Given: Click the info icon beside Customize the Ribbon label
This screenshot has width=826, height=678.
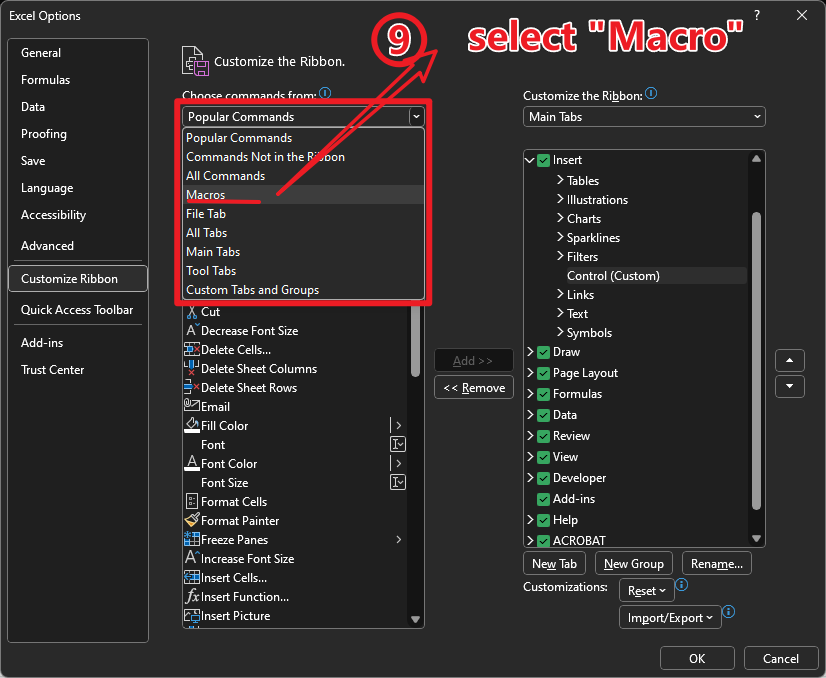Looking at the screenshot, I should [x=651, y=93].
